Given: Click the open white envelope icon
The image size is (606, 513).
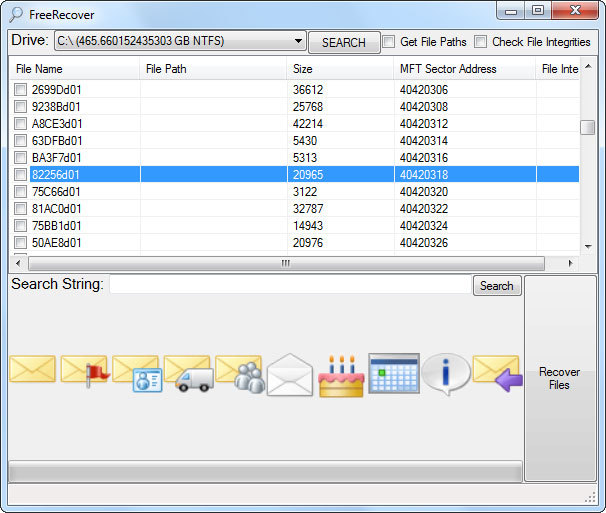Looking at the screenshot, I should (290, 375).
